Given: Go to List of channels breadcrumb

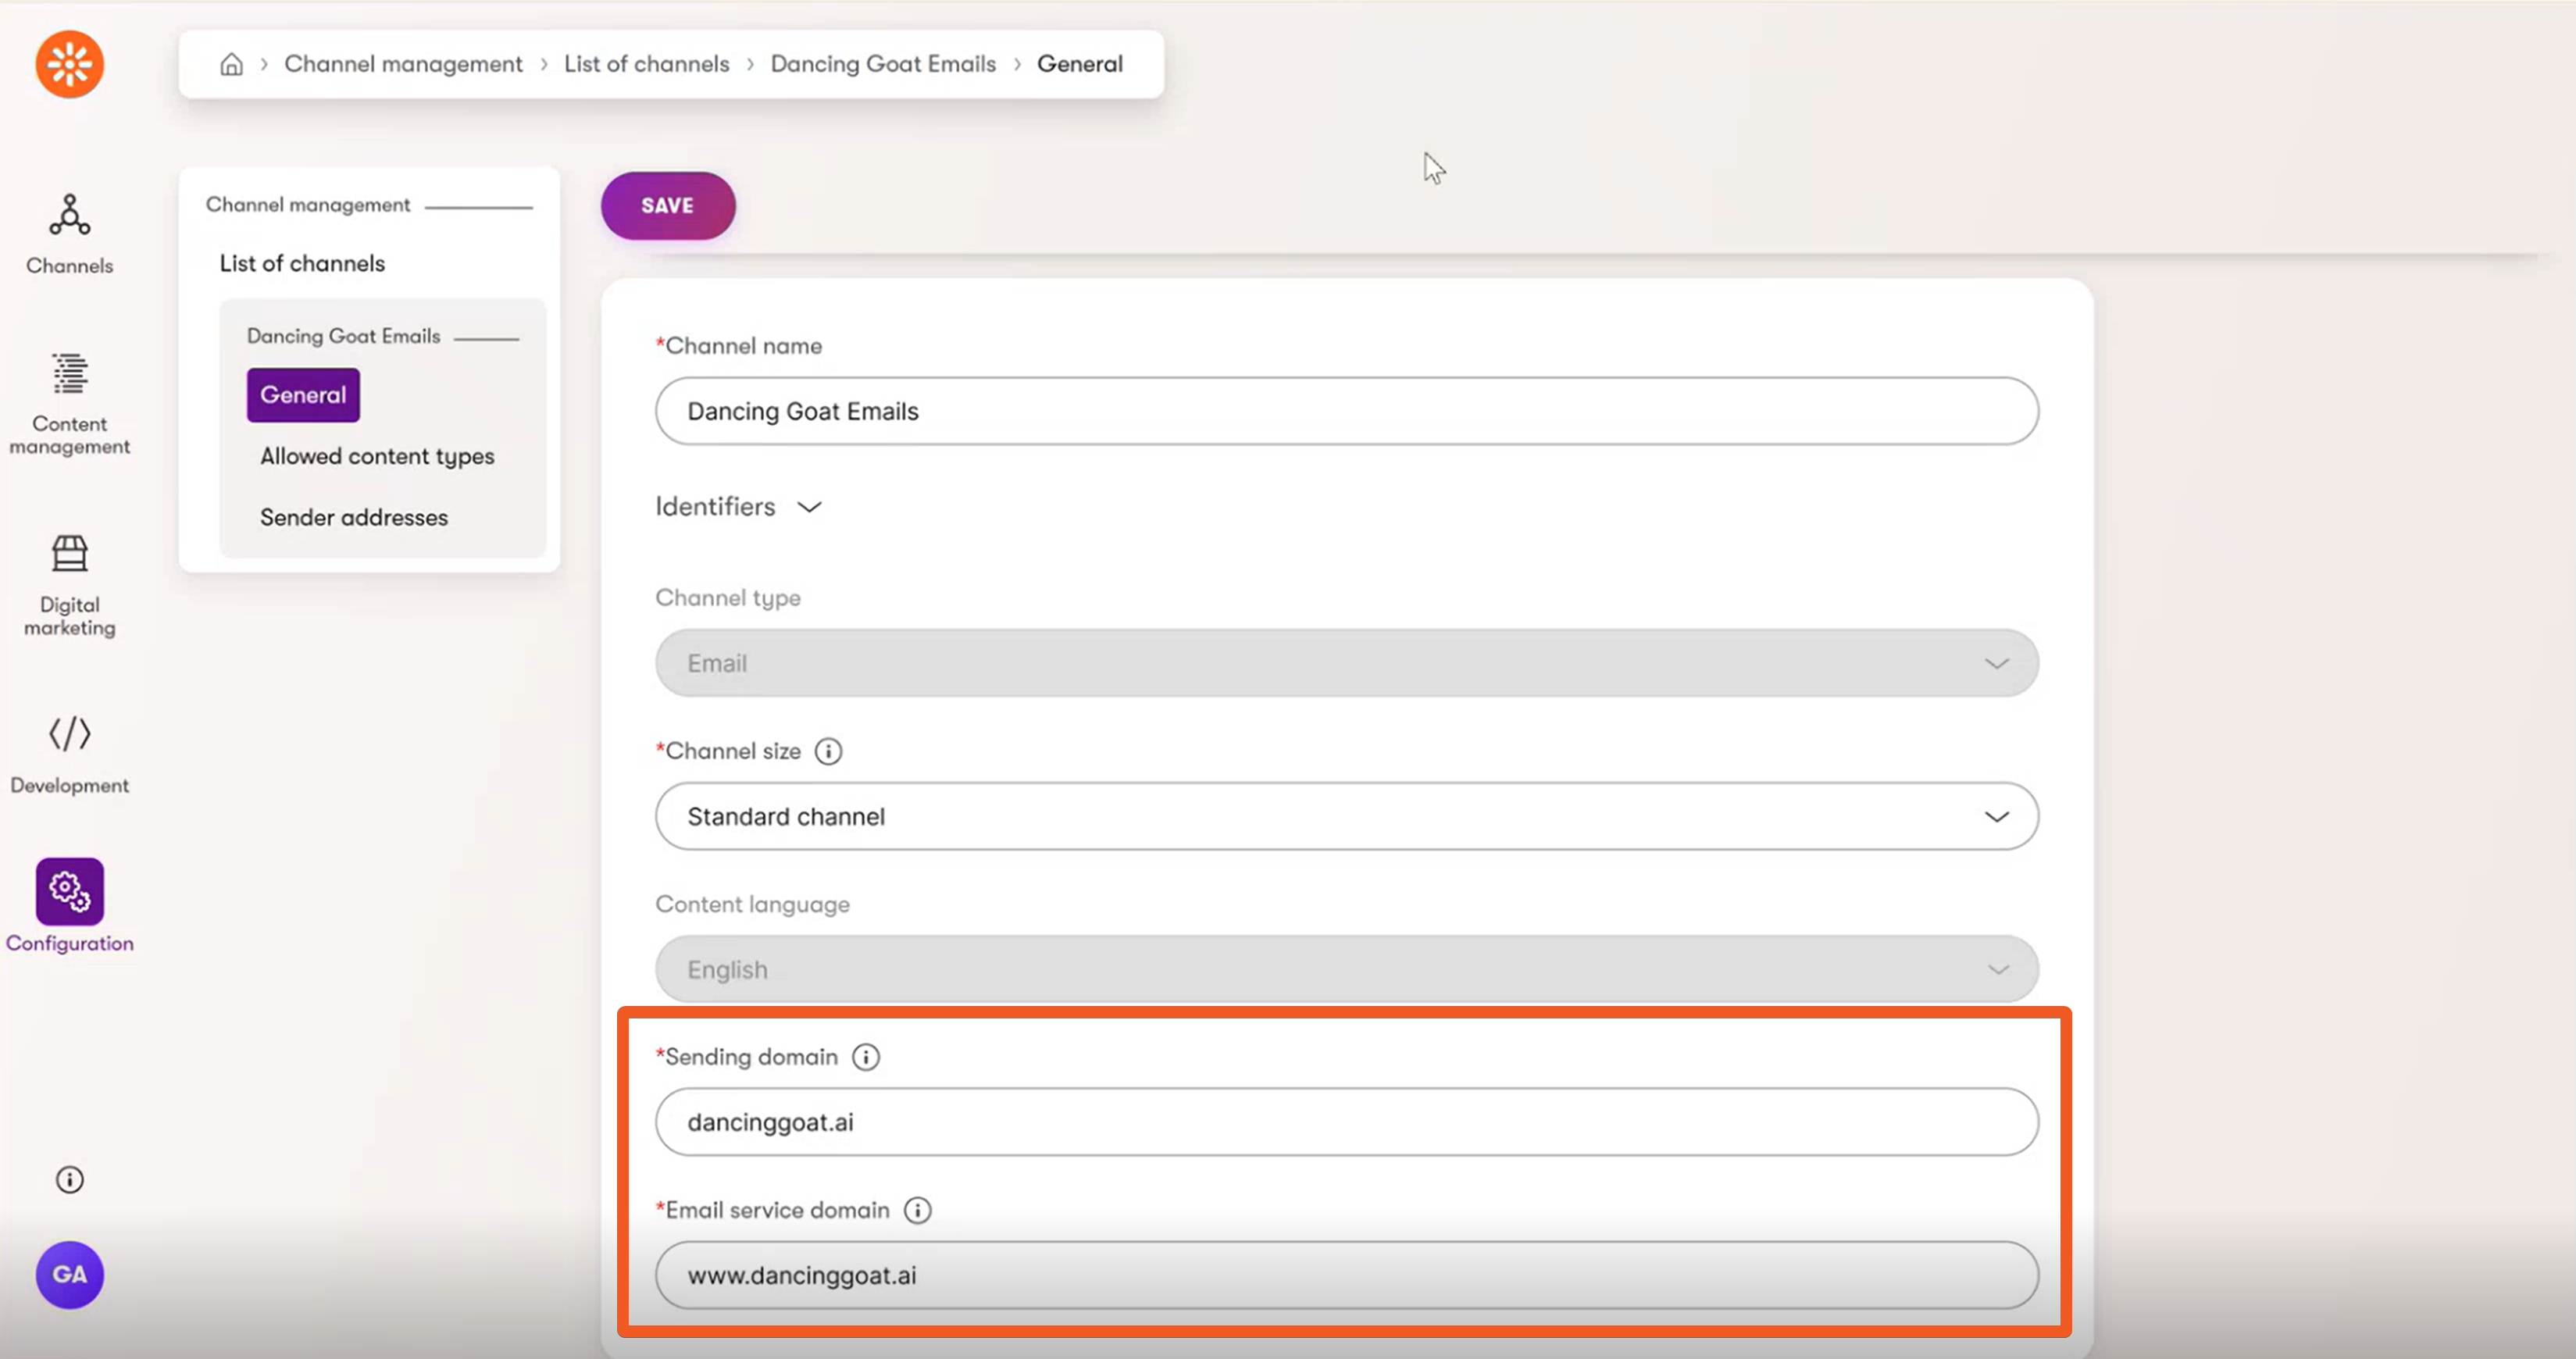Looking at the screenshot, I should (646, 64).
